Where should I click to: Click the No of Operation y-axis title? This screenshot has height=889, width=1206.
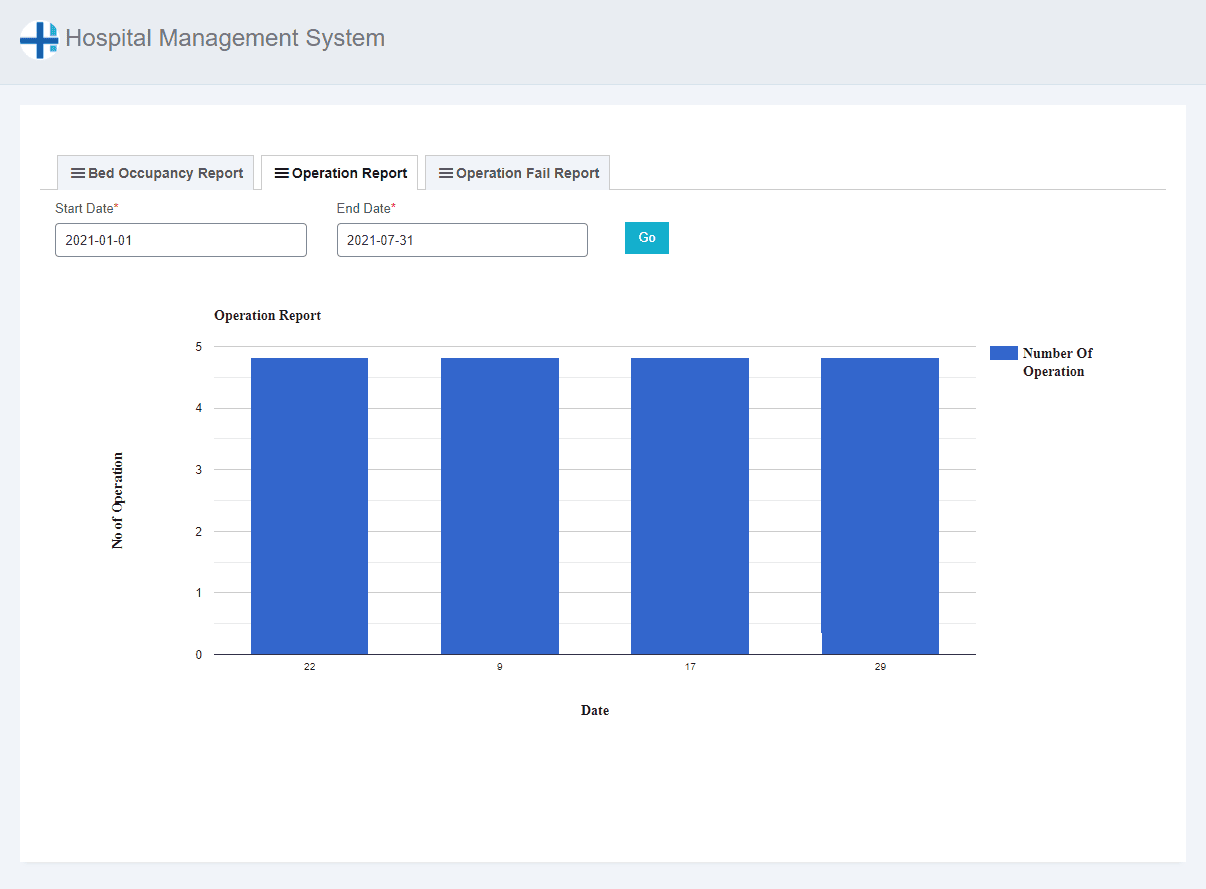(118, 500)
